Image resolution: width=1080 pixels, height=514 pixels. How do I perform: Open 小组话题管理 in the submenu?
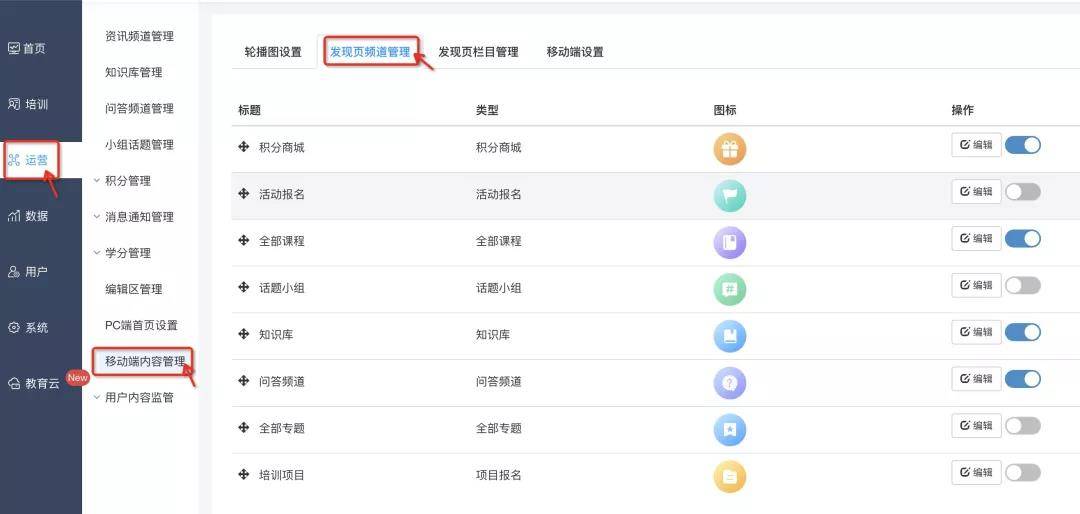pyautogui.click(x=139, y=145)
